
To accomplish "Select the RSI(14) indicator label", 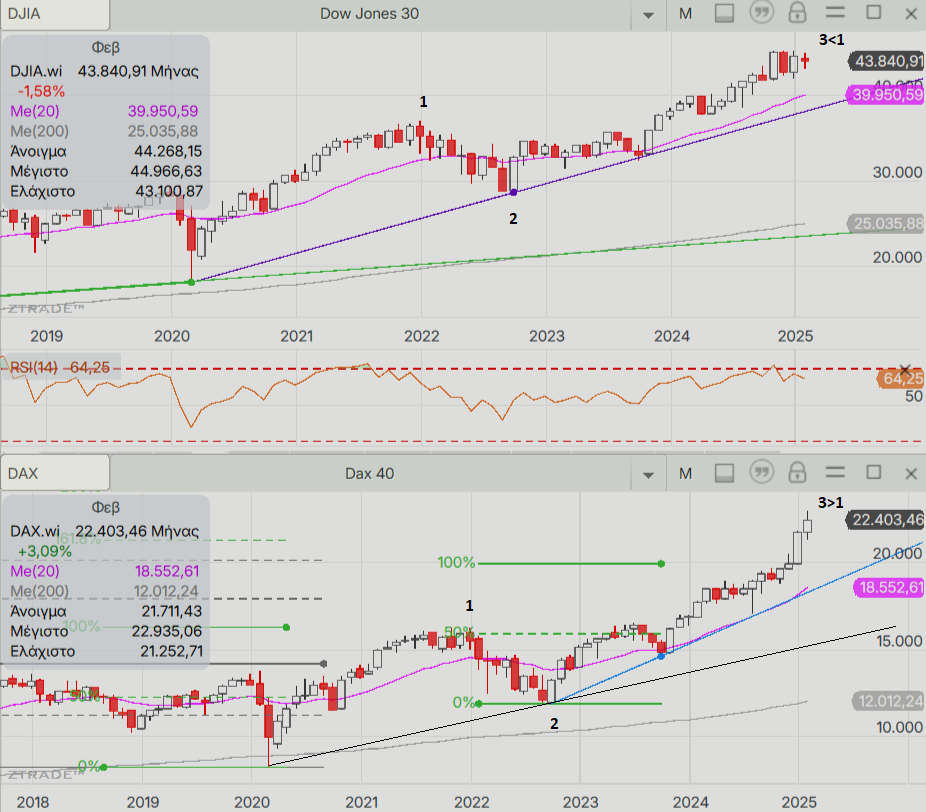I will click(34, 367).
